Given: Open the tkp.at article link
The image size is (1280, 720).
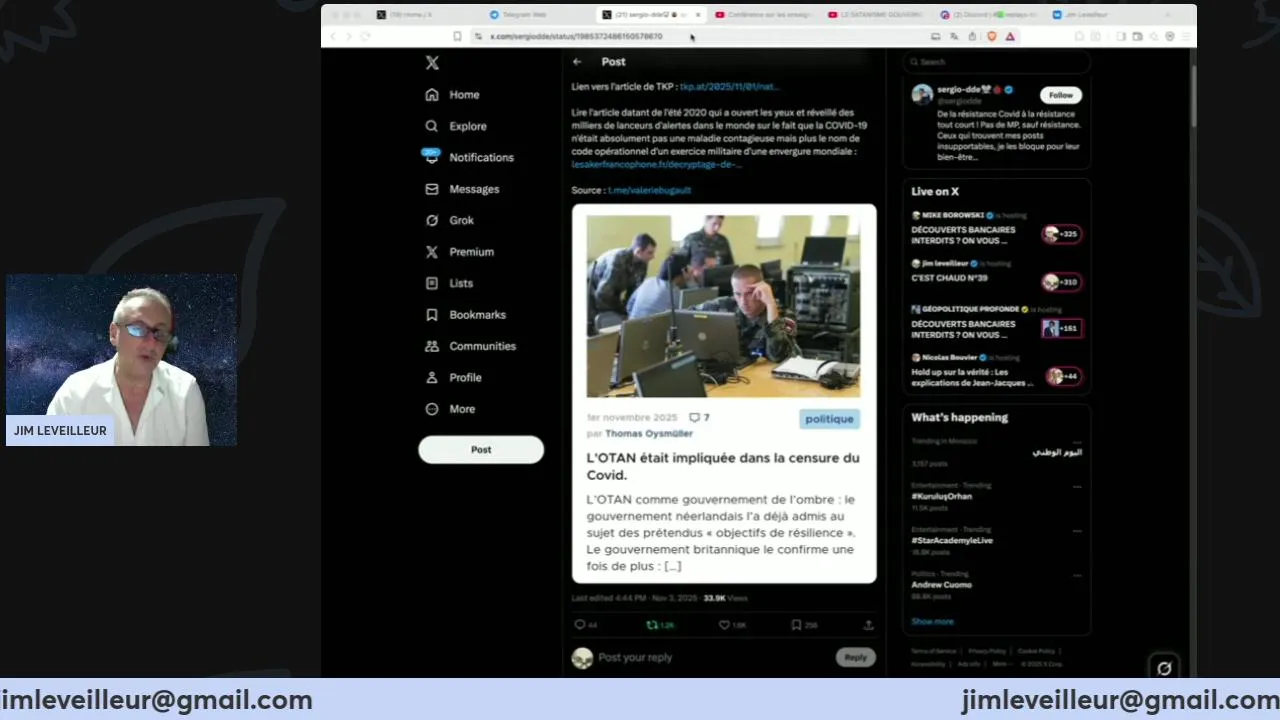Looking at the screenshot, I should (729, 87).
